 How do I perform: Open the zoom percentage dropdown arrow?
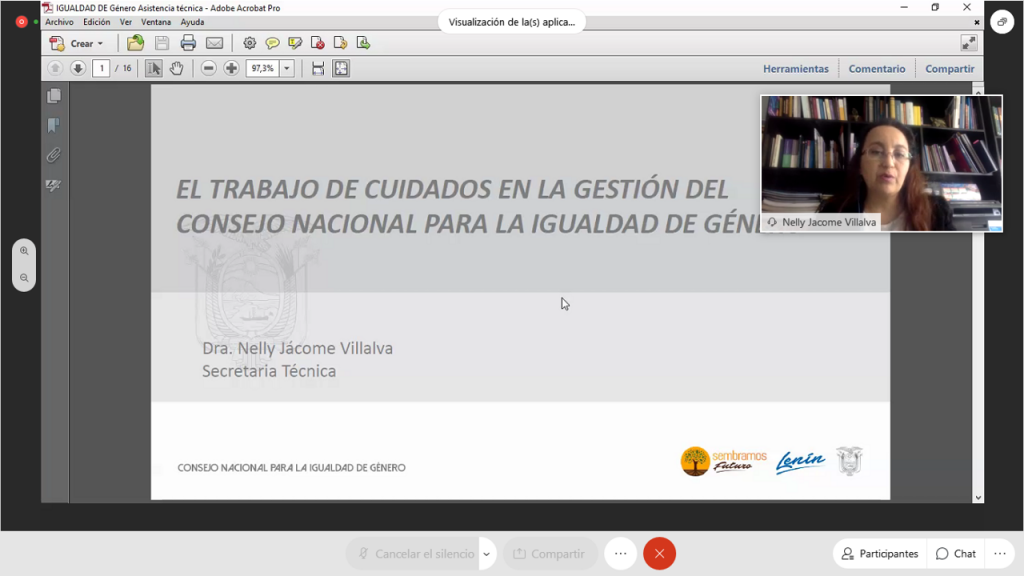pyautogui.click(x=287, y=68)
